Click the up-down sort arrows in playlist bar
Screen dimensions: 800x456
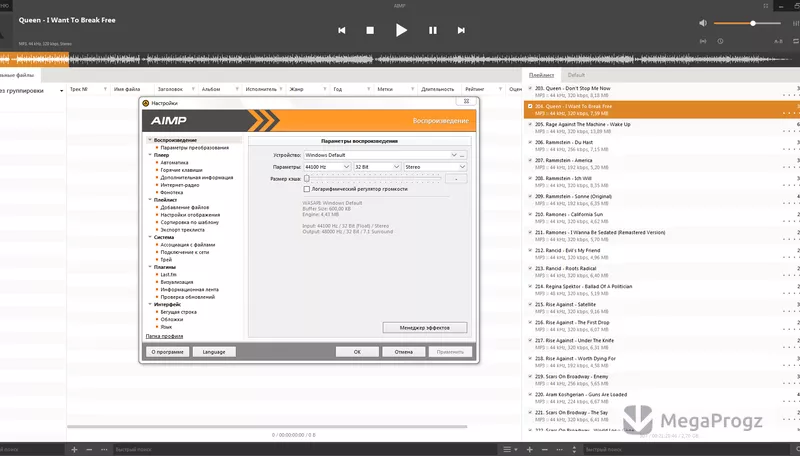pos(574,449)
